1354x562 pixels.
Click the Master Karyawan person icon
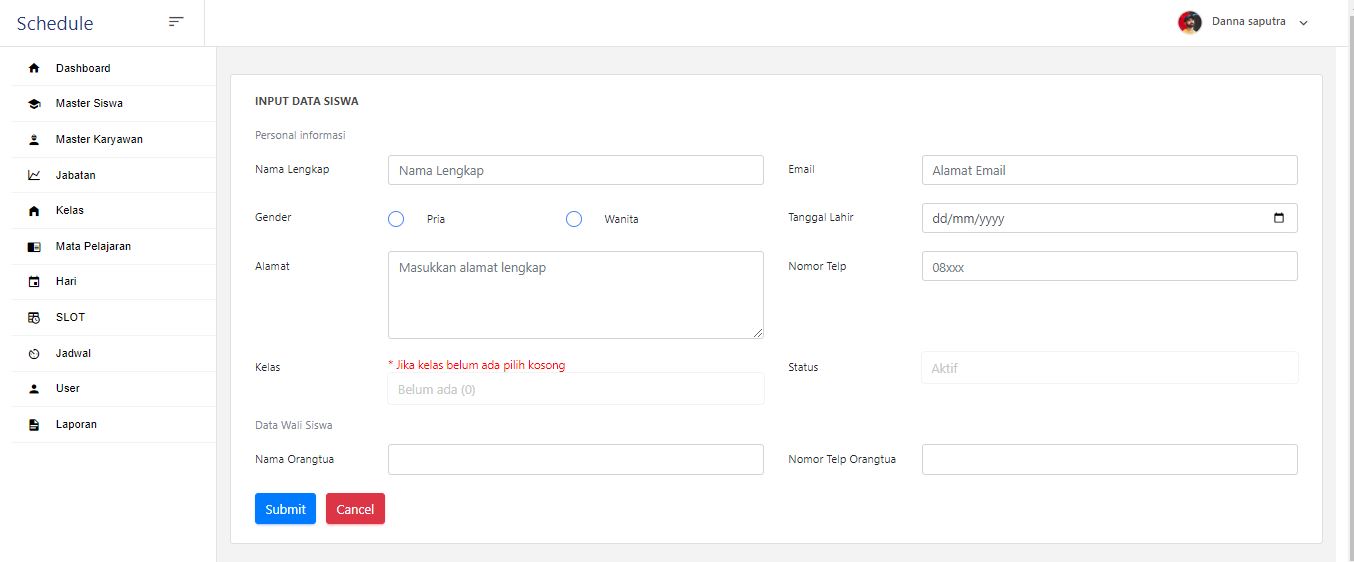pos(34,140)
